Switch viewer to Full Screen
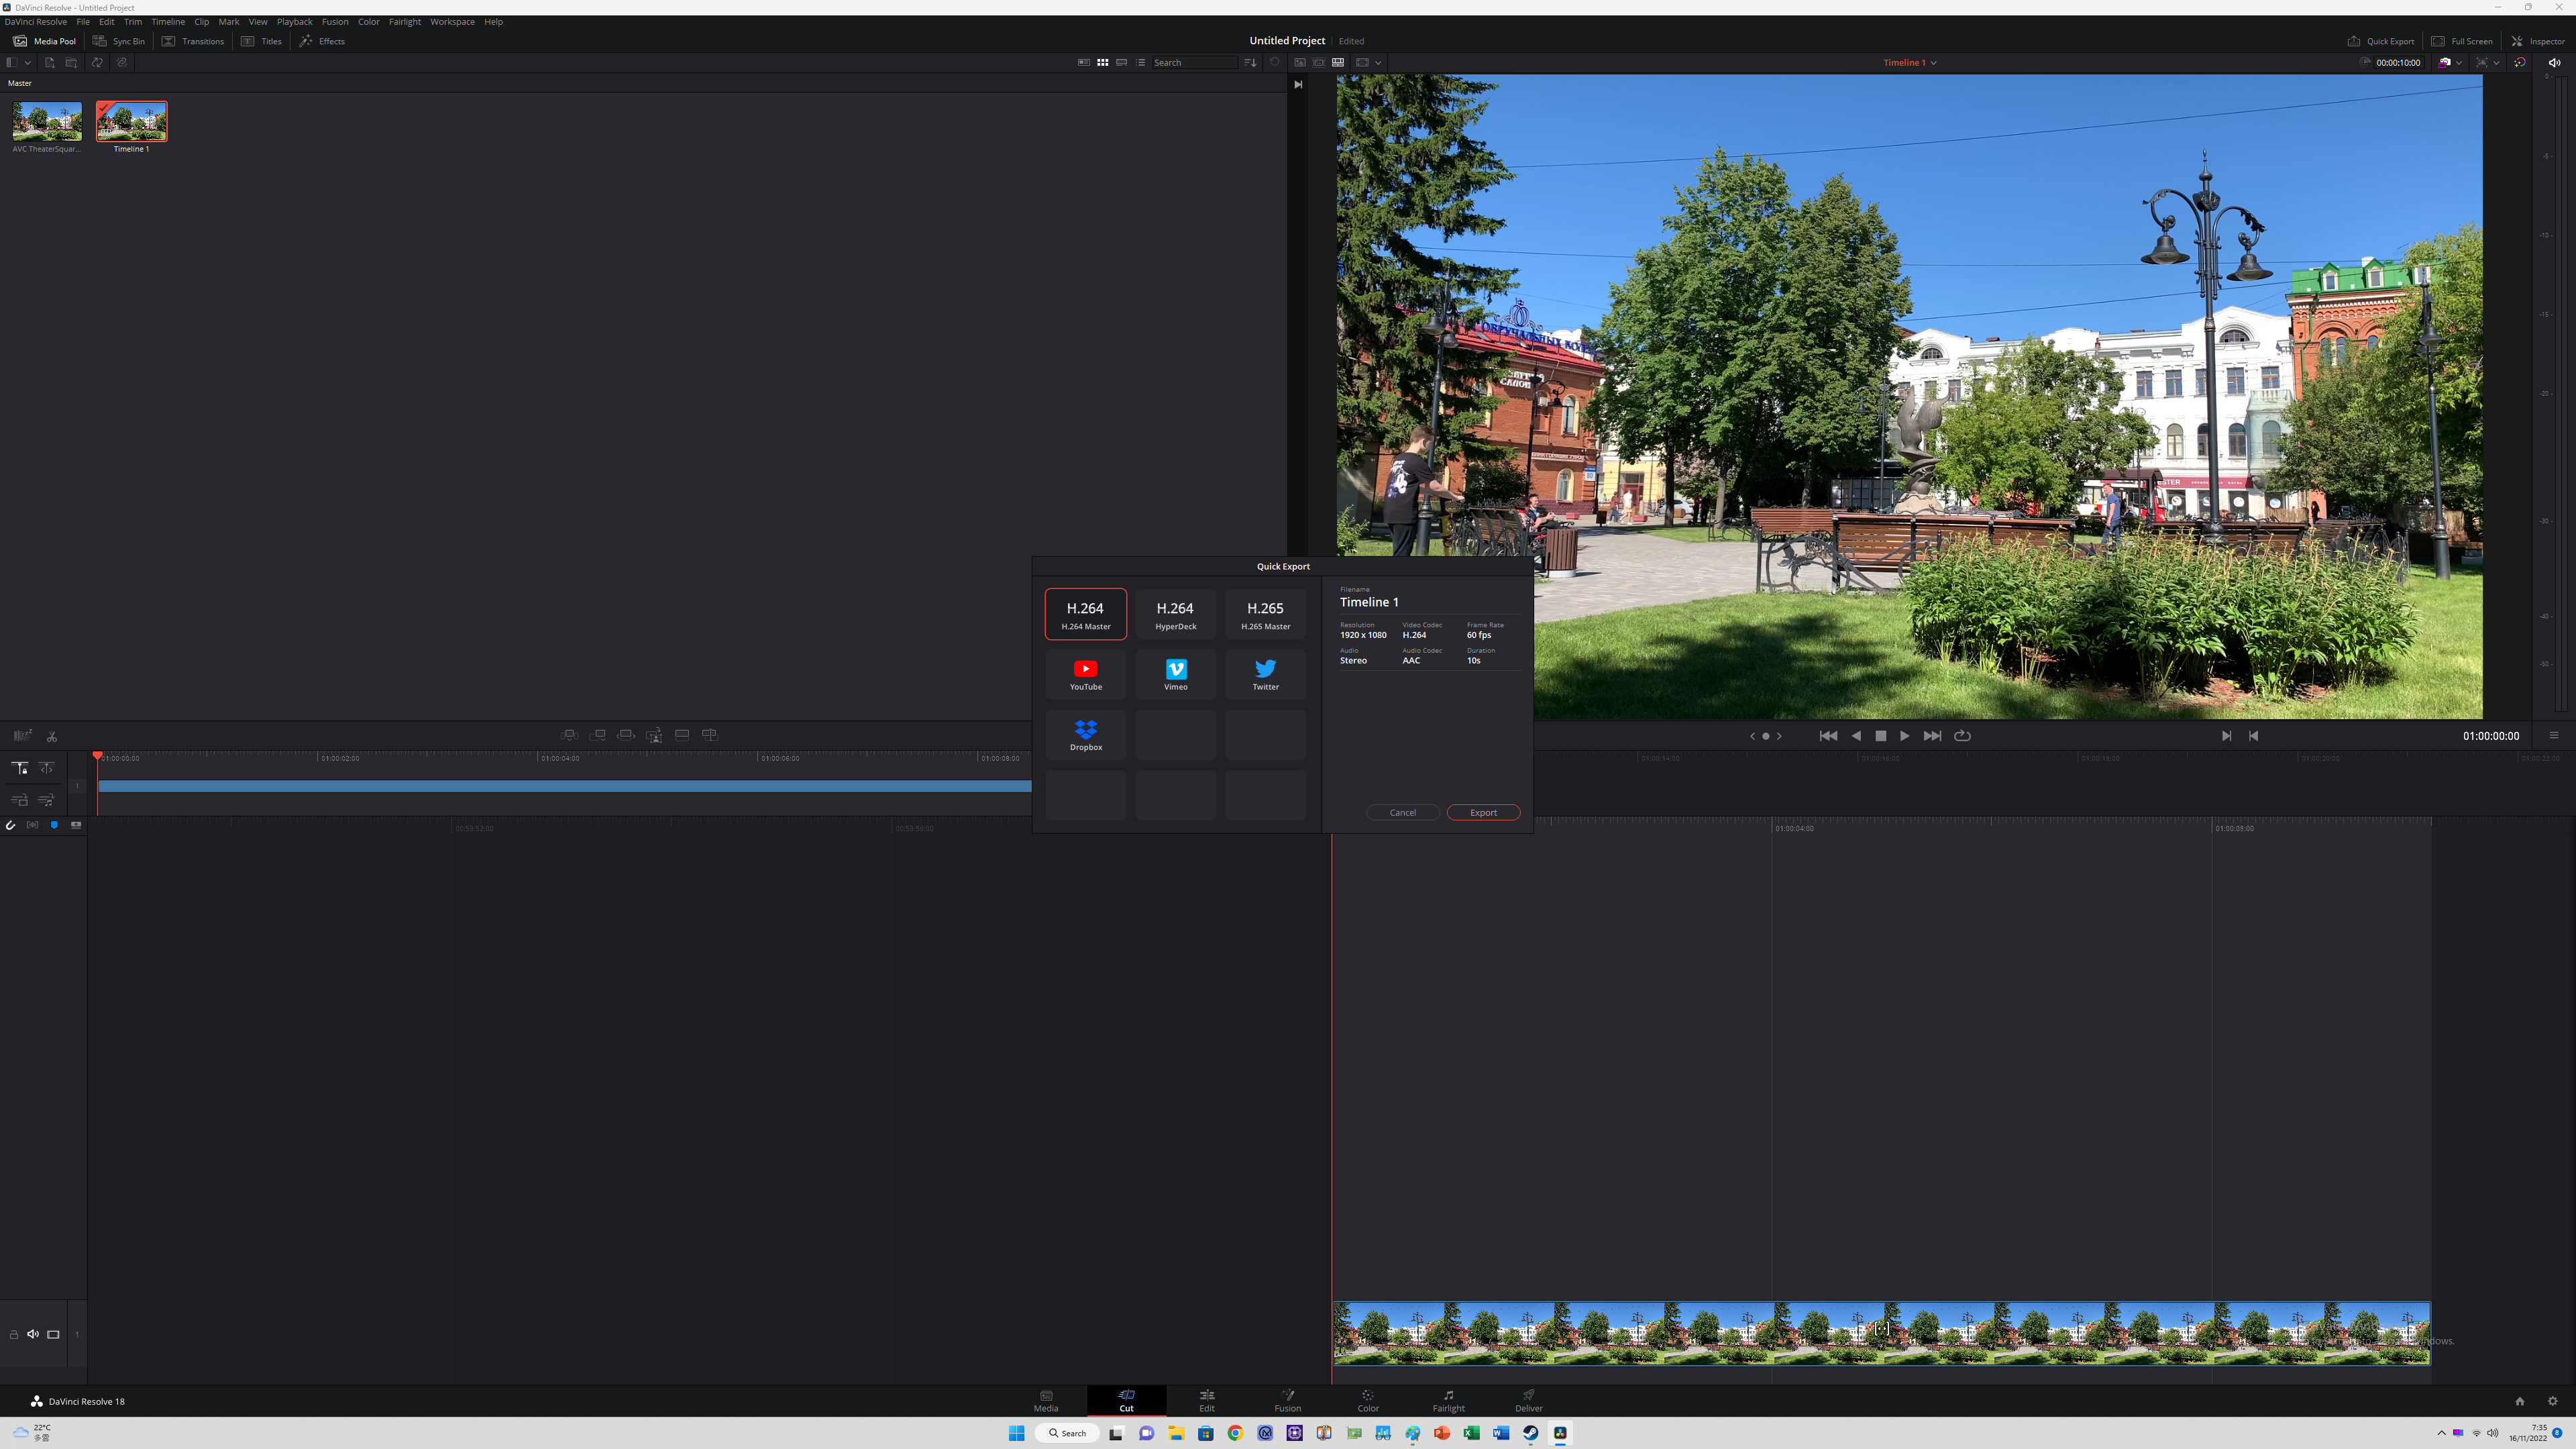This screenshot has width=2576, height=1449. (2462, 41)
